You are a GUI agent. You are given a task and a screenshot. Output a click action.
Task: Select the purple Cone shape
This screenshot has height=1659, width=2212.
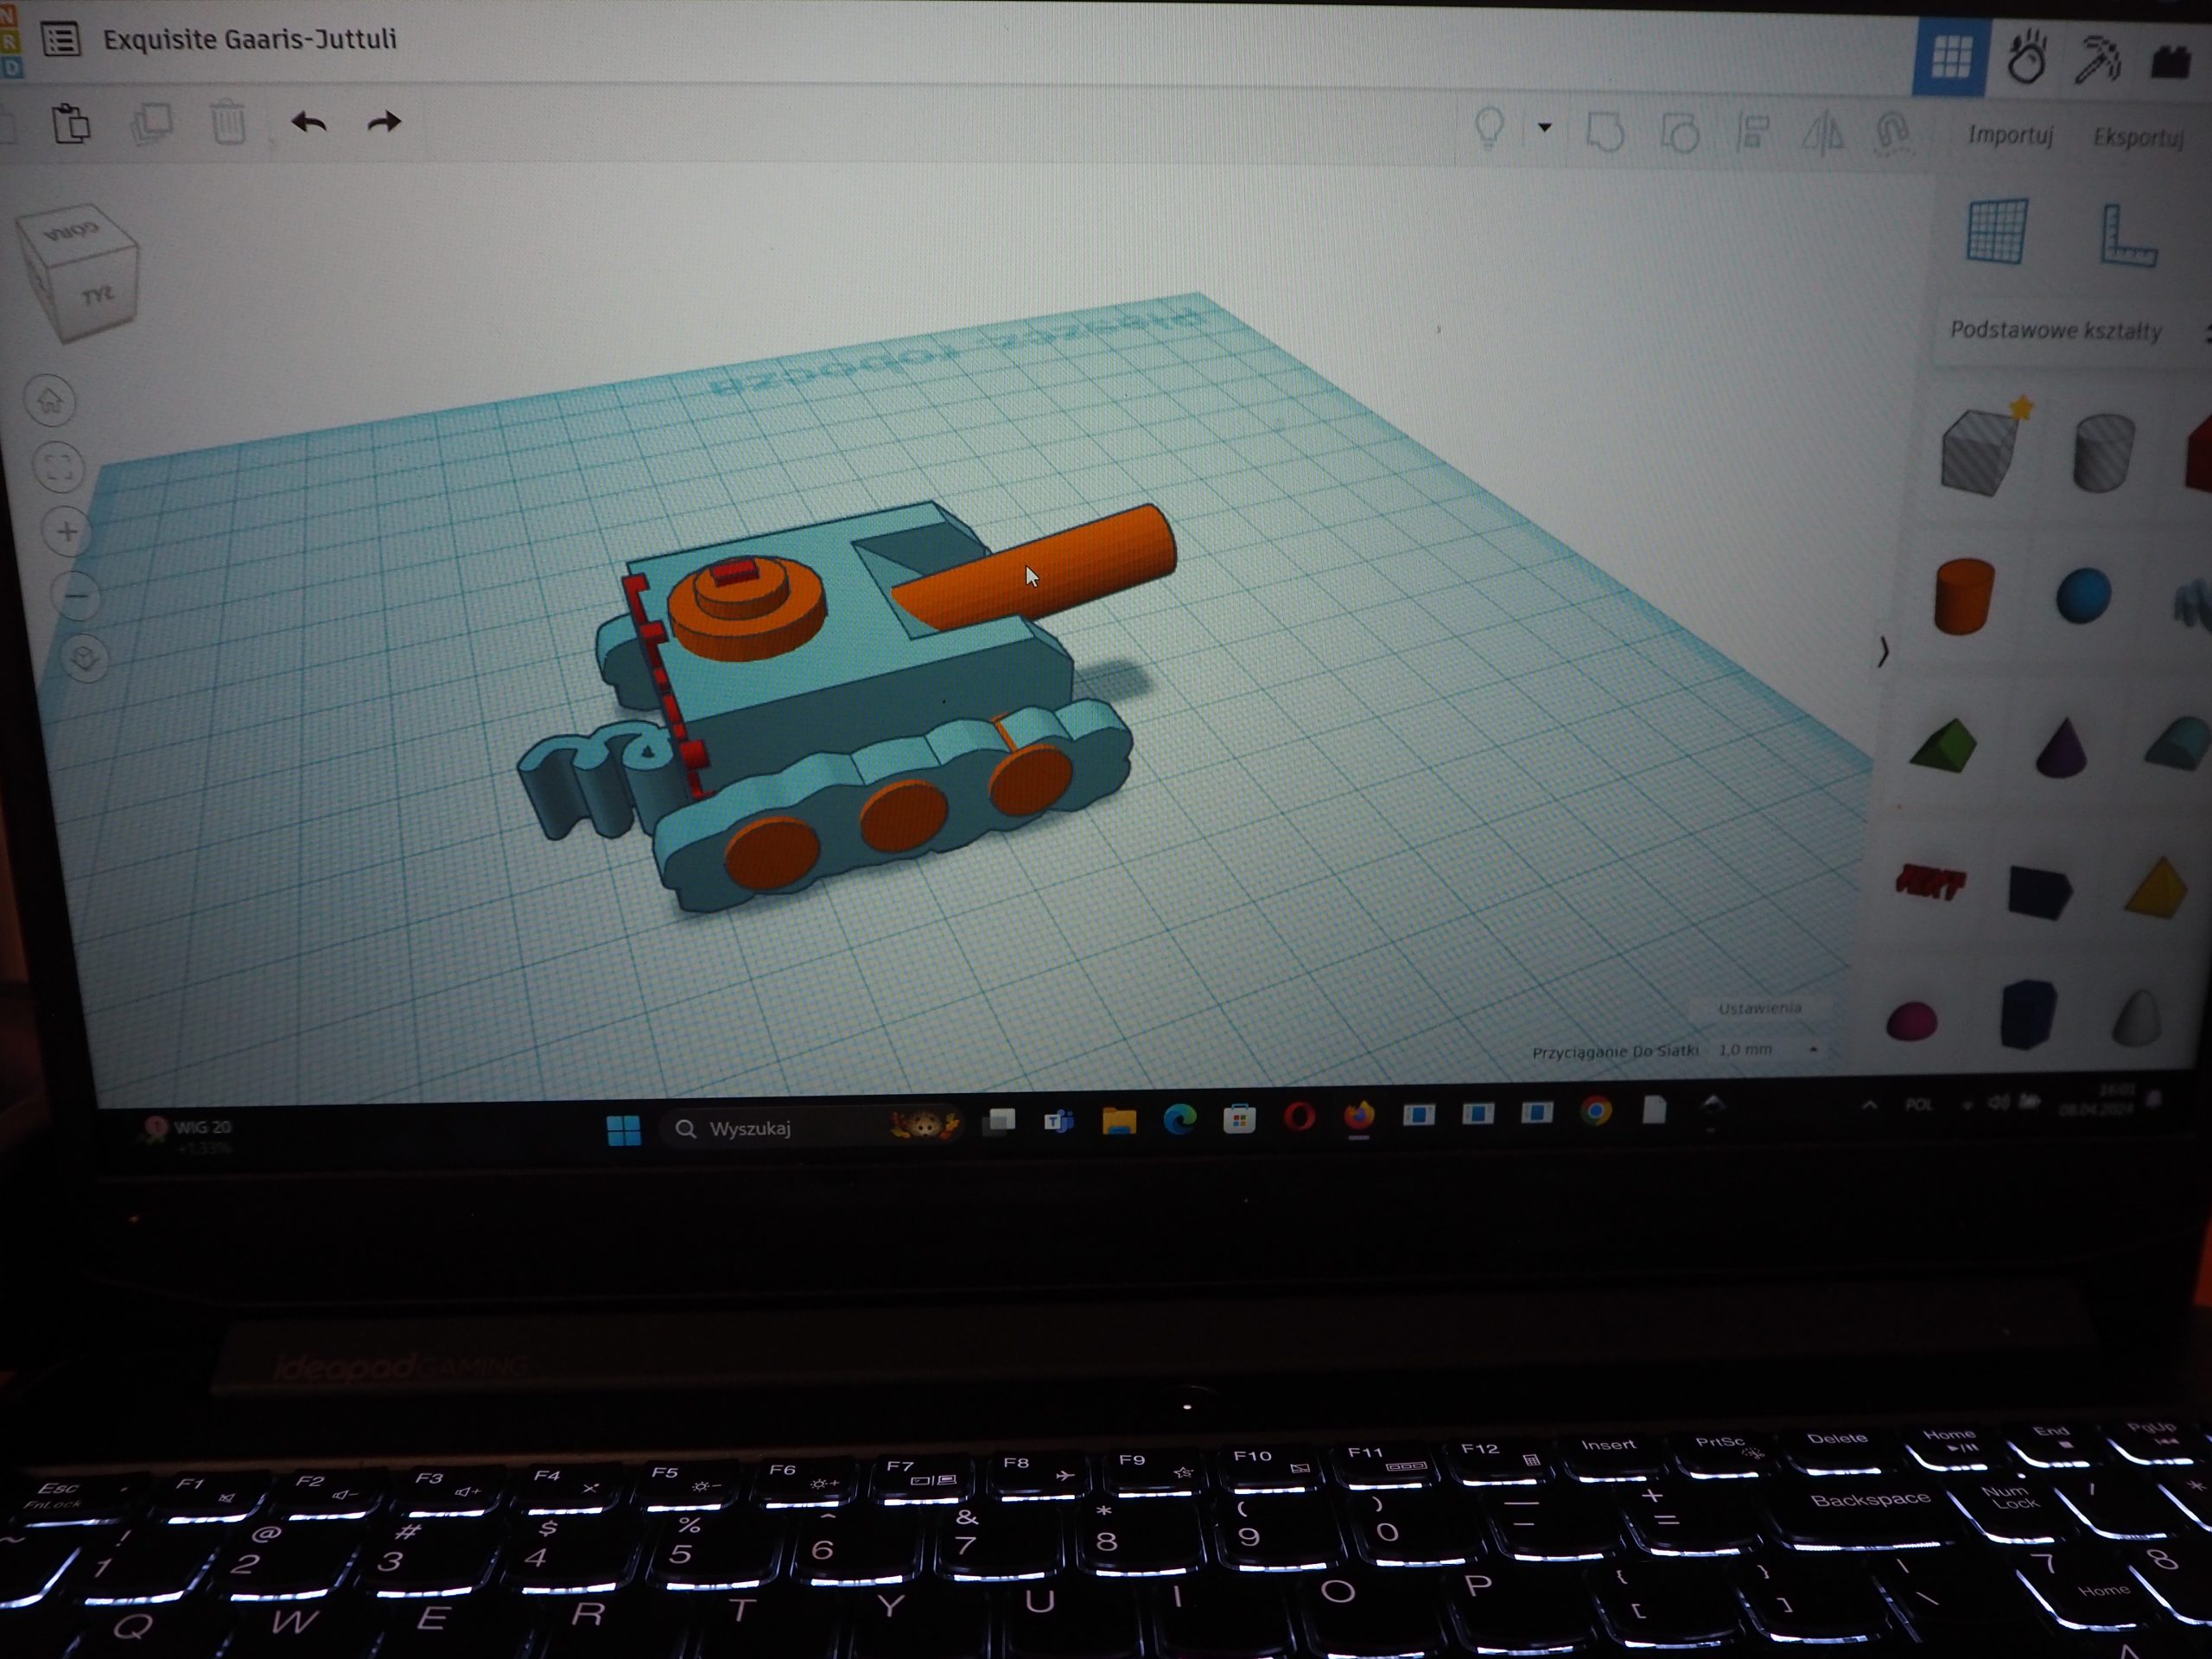[x=2061, y=746]
